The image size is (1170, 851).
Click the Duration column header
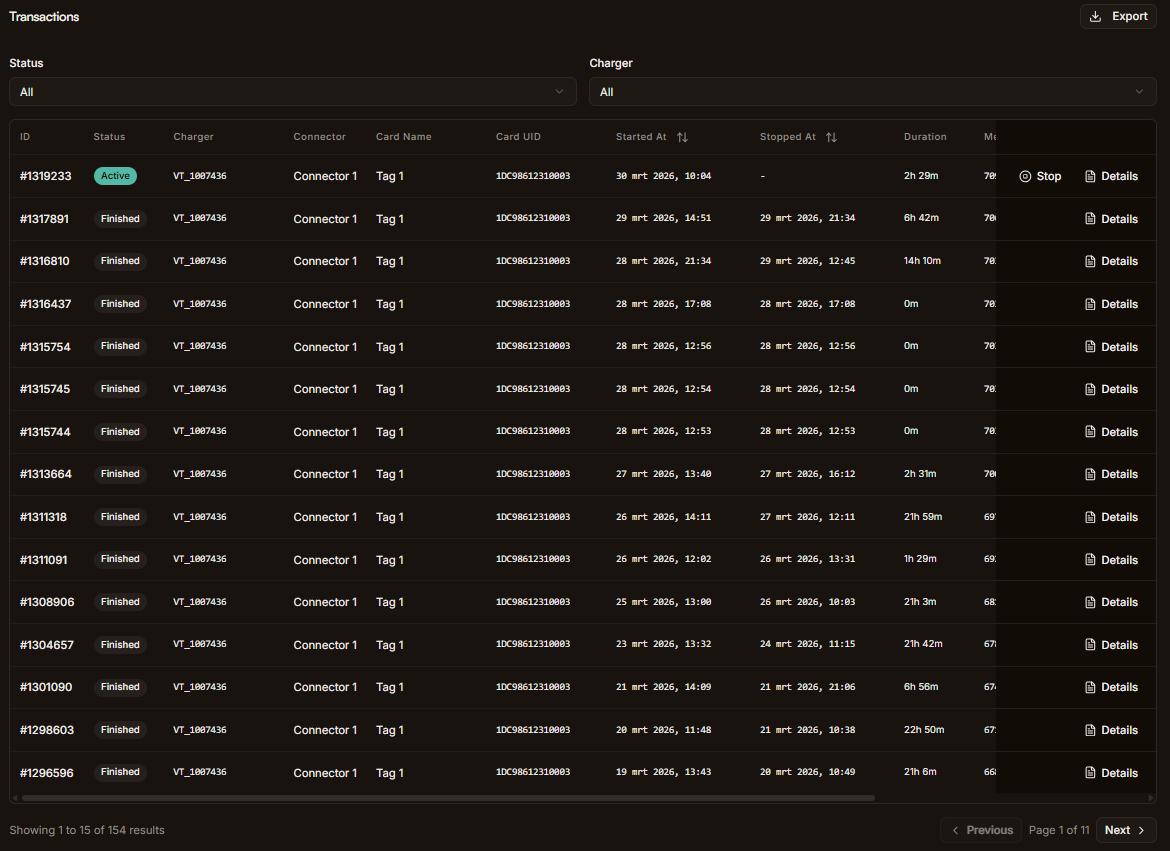(x=925, y=137)
